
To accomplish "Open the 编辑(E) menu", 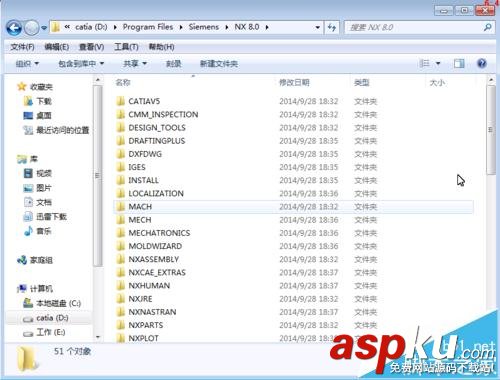I will [x=57, y=47].
